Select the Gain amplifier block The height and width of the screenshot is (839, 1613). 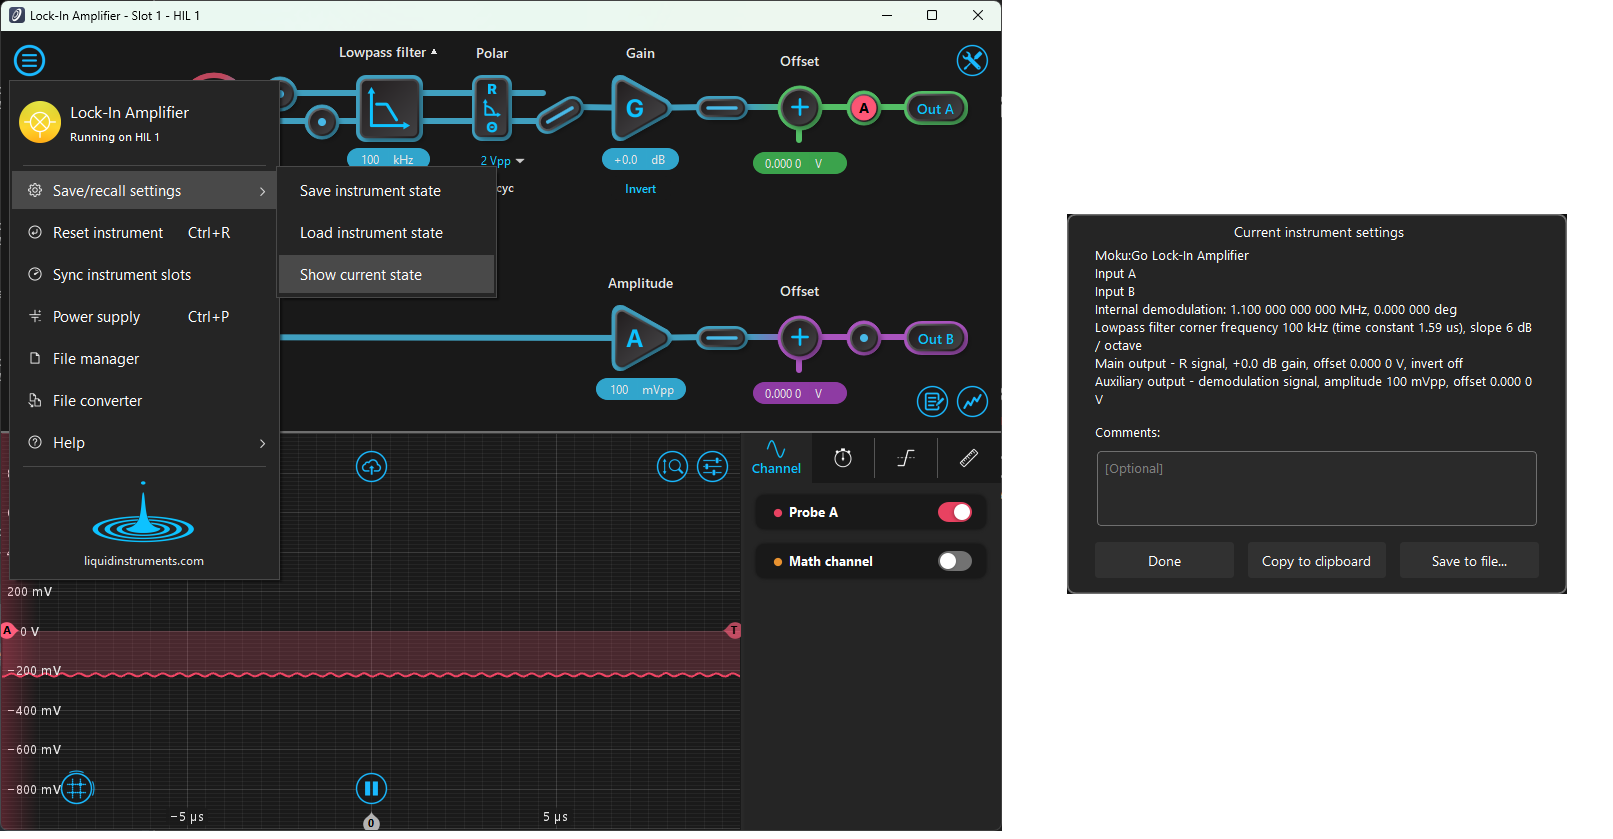640,108
